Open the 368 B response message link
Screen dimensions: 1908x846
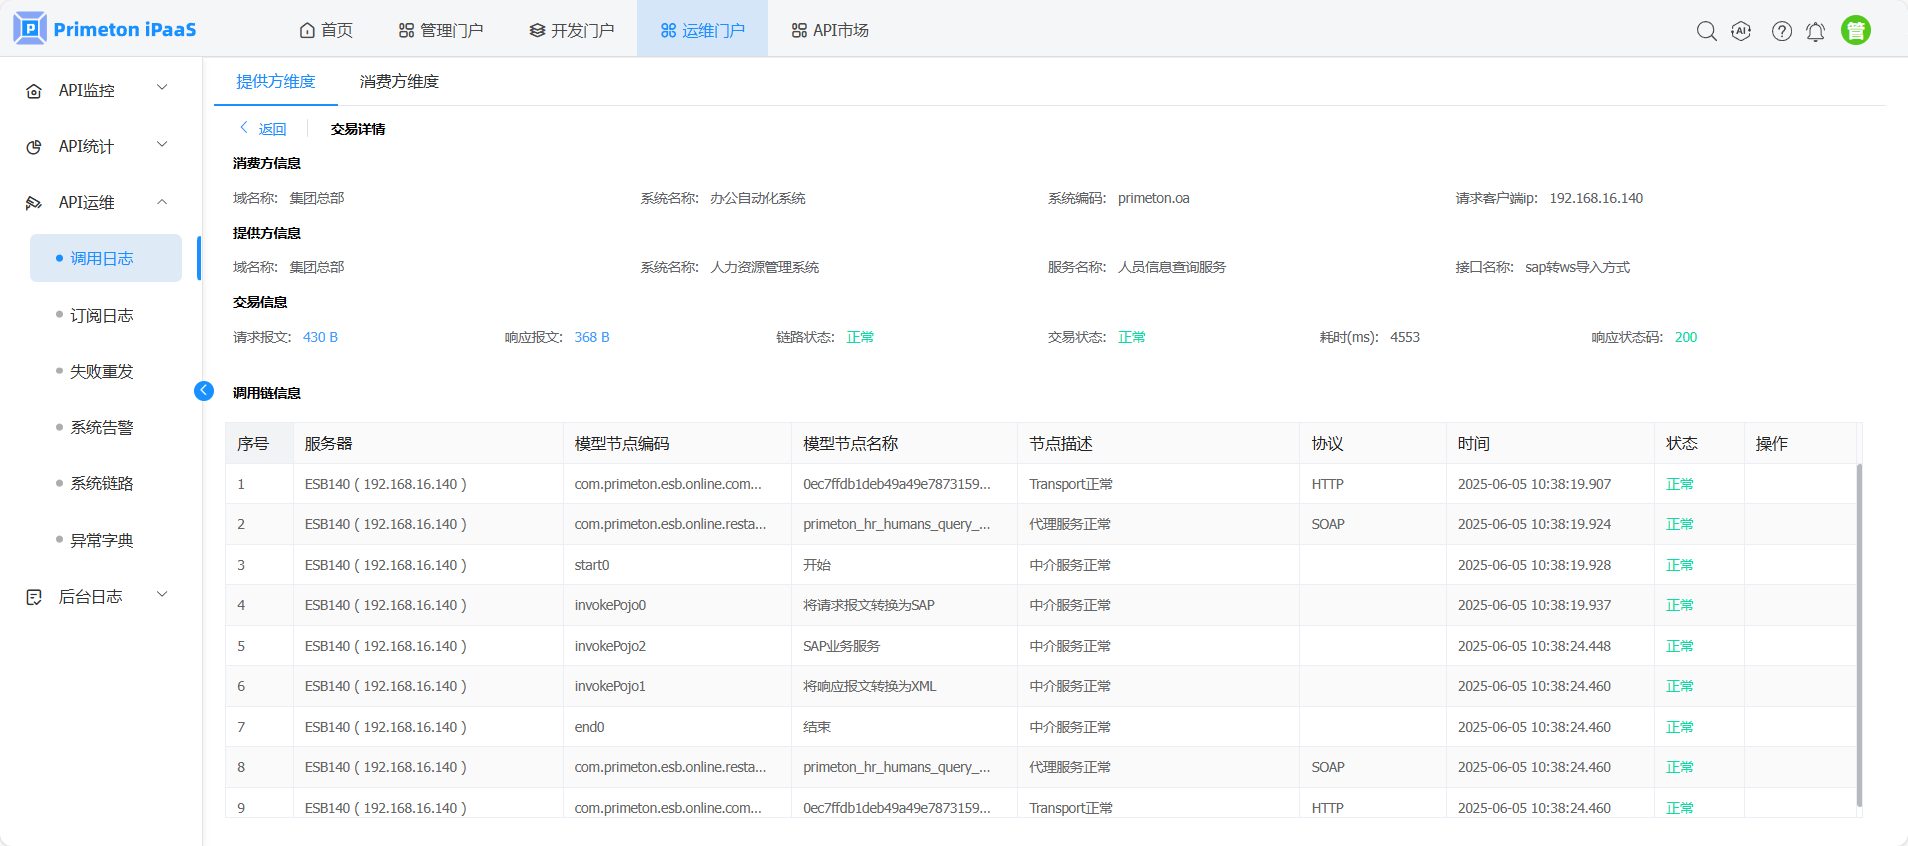592,337
